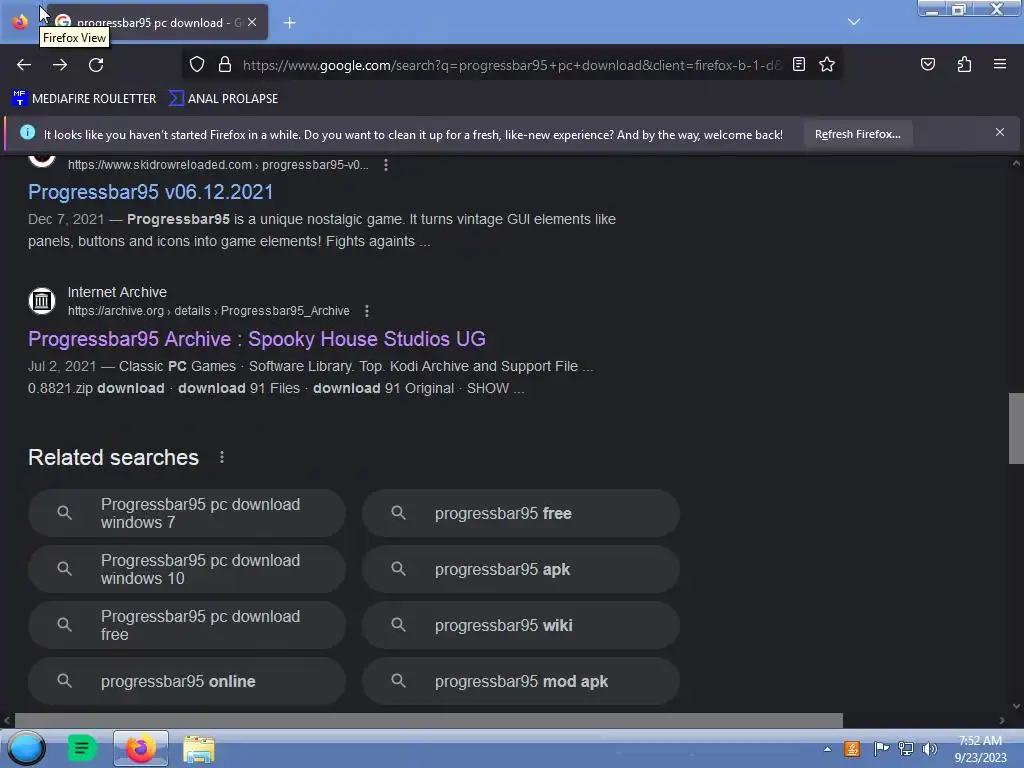Viewport: 1024px width, 768px height.
Task: Dismiss the Firefox notification bar
Action: [x=999, y=133]
